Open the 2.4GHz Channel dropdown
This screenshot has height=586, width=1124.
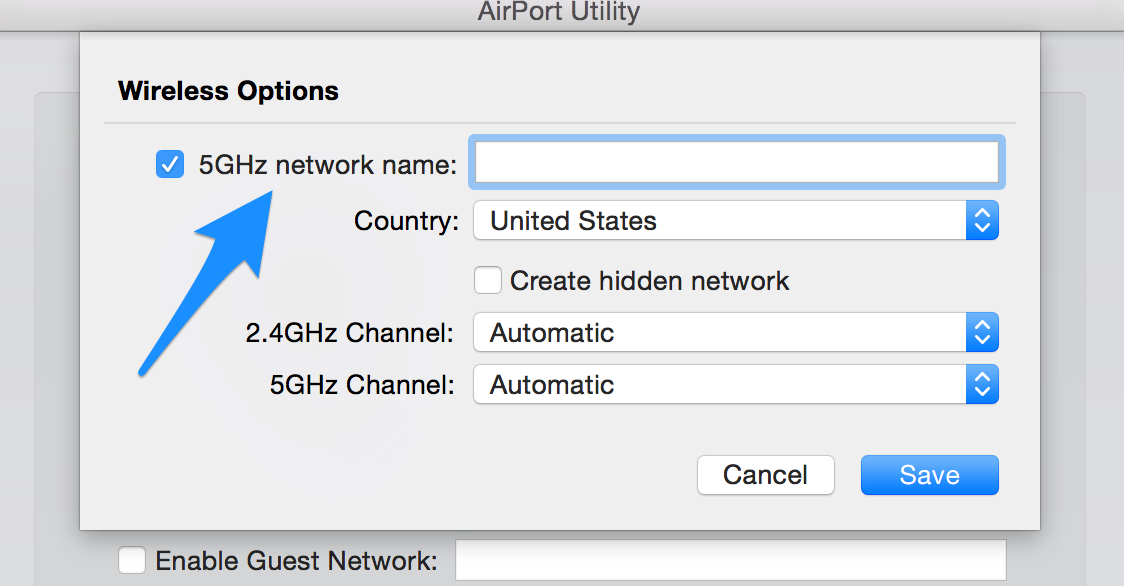tap(736, 332)
